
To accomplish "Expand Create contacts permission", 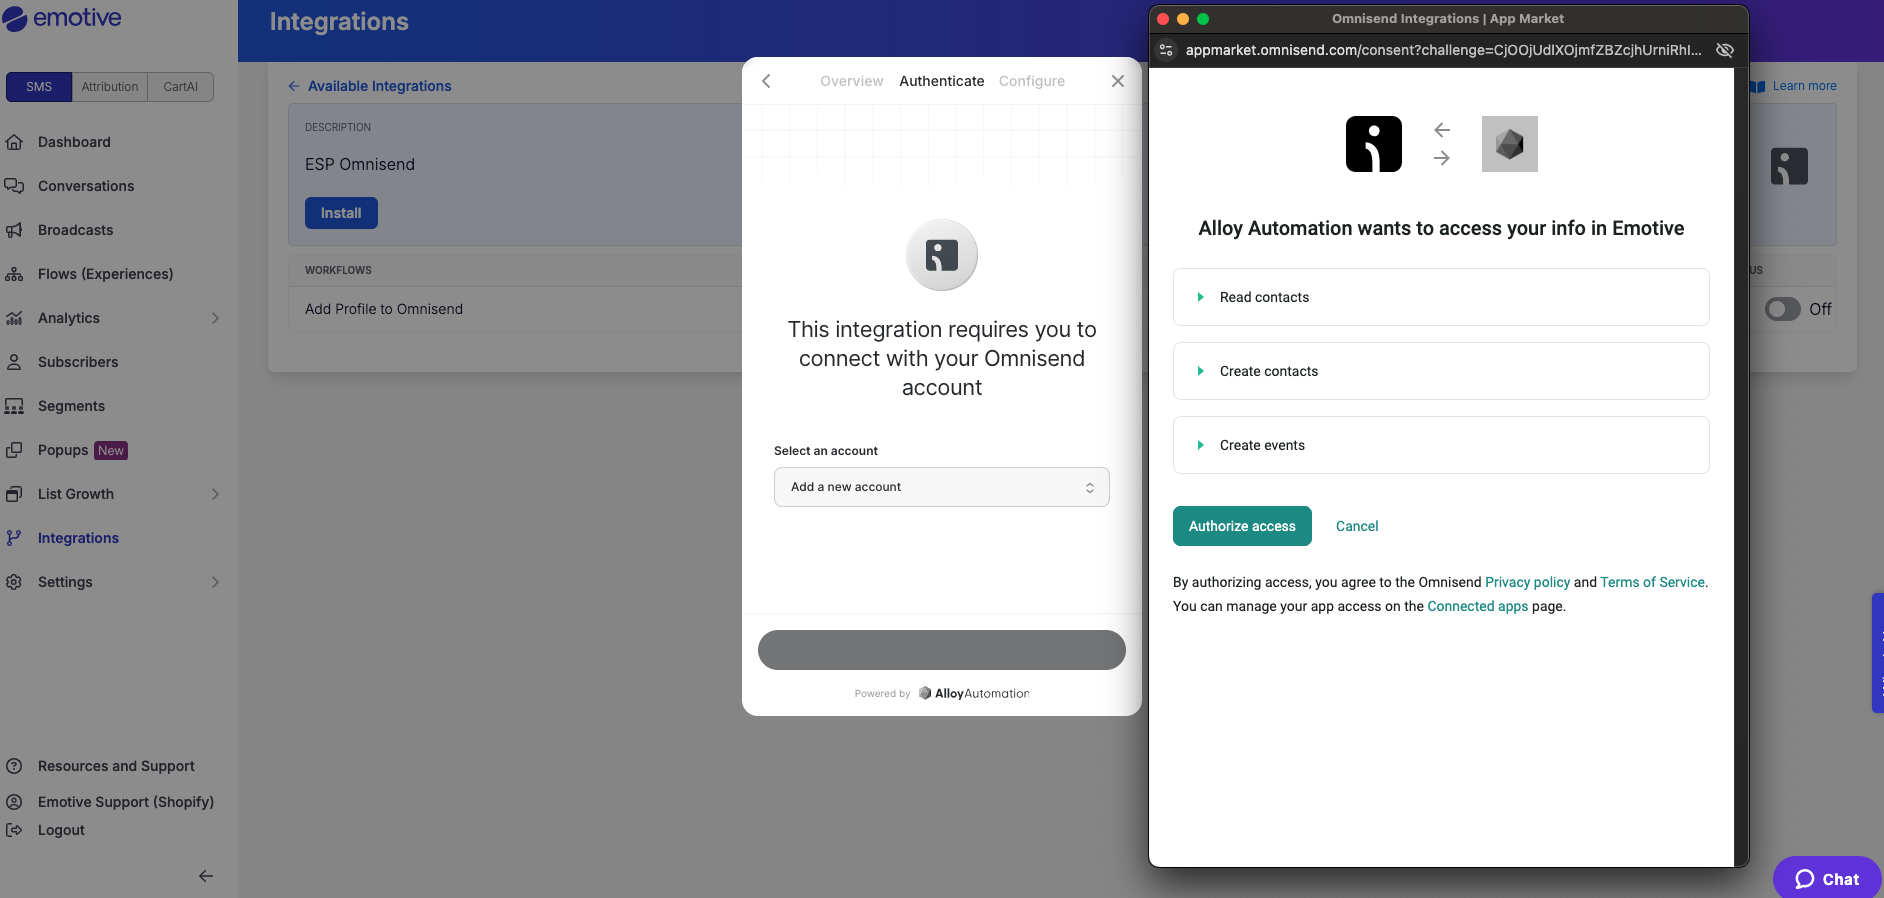I will pyautogui.click(x=1441, y=371).
